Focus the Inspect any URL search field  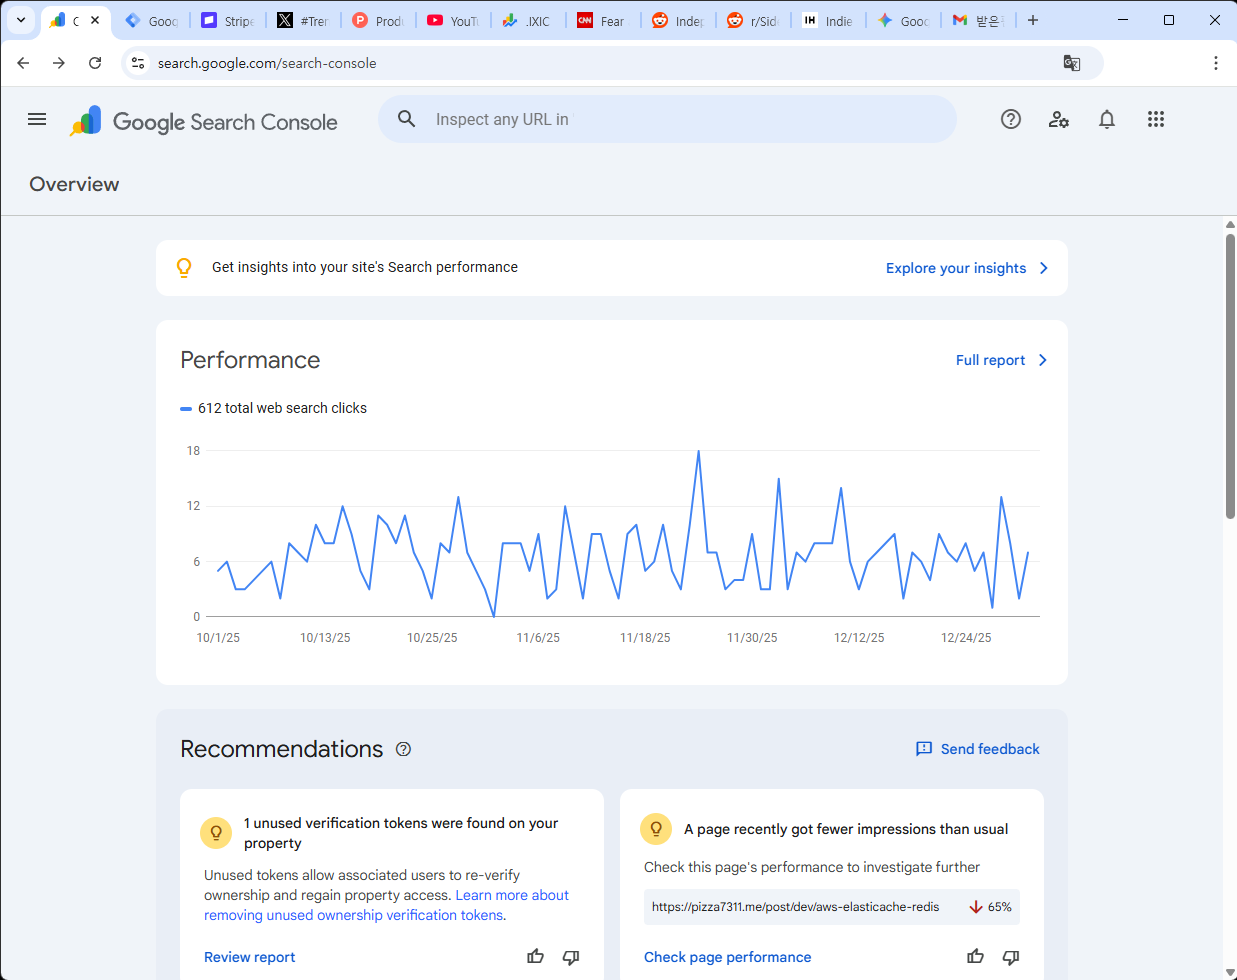tap(680, 119)
